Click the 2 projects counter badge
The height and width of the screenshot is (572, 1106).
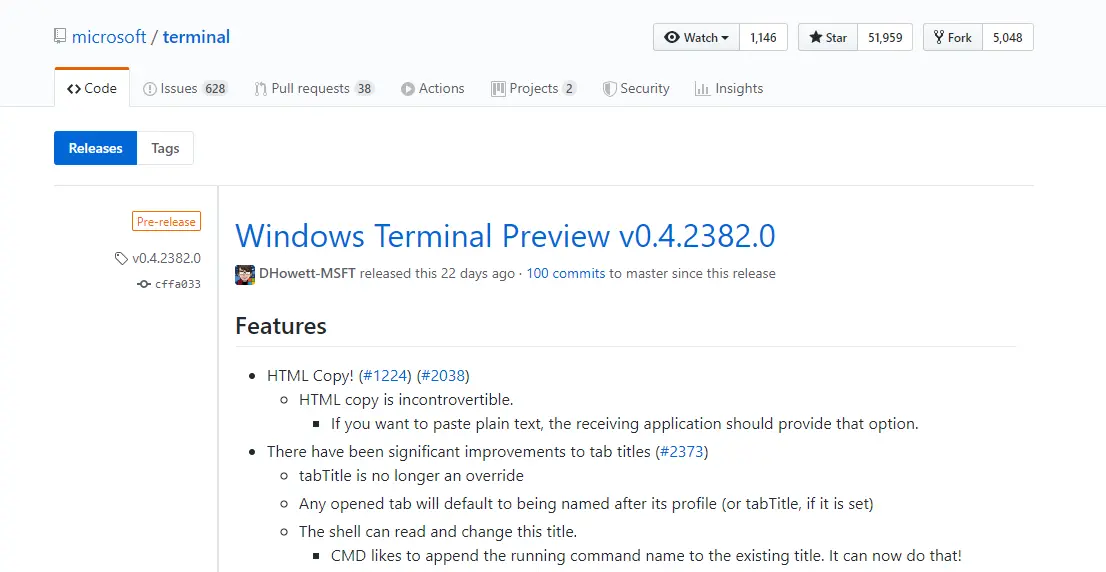pyautogui.click(x=569, y=89)
